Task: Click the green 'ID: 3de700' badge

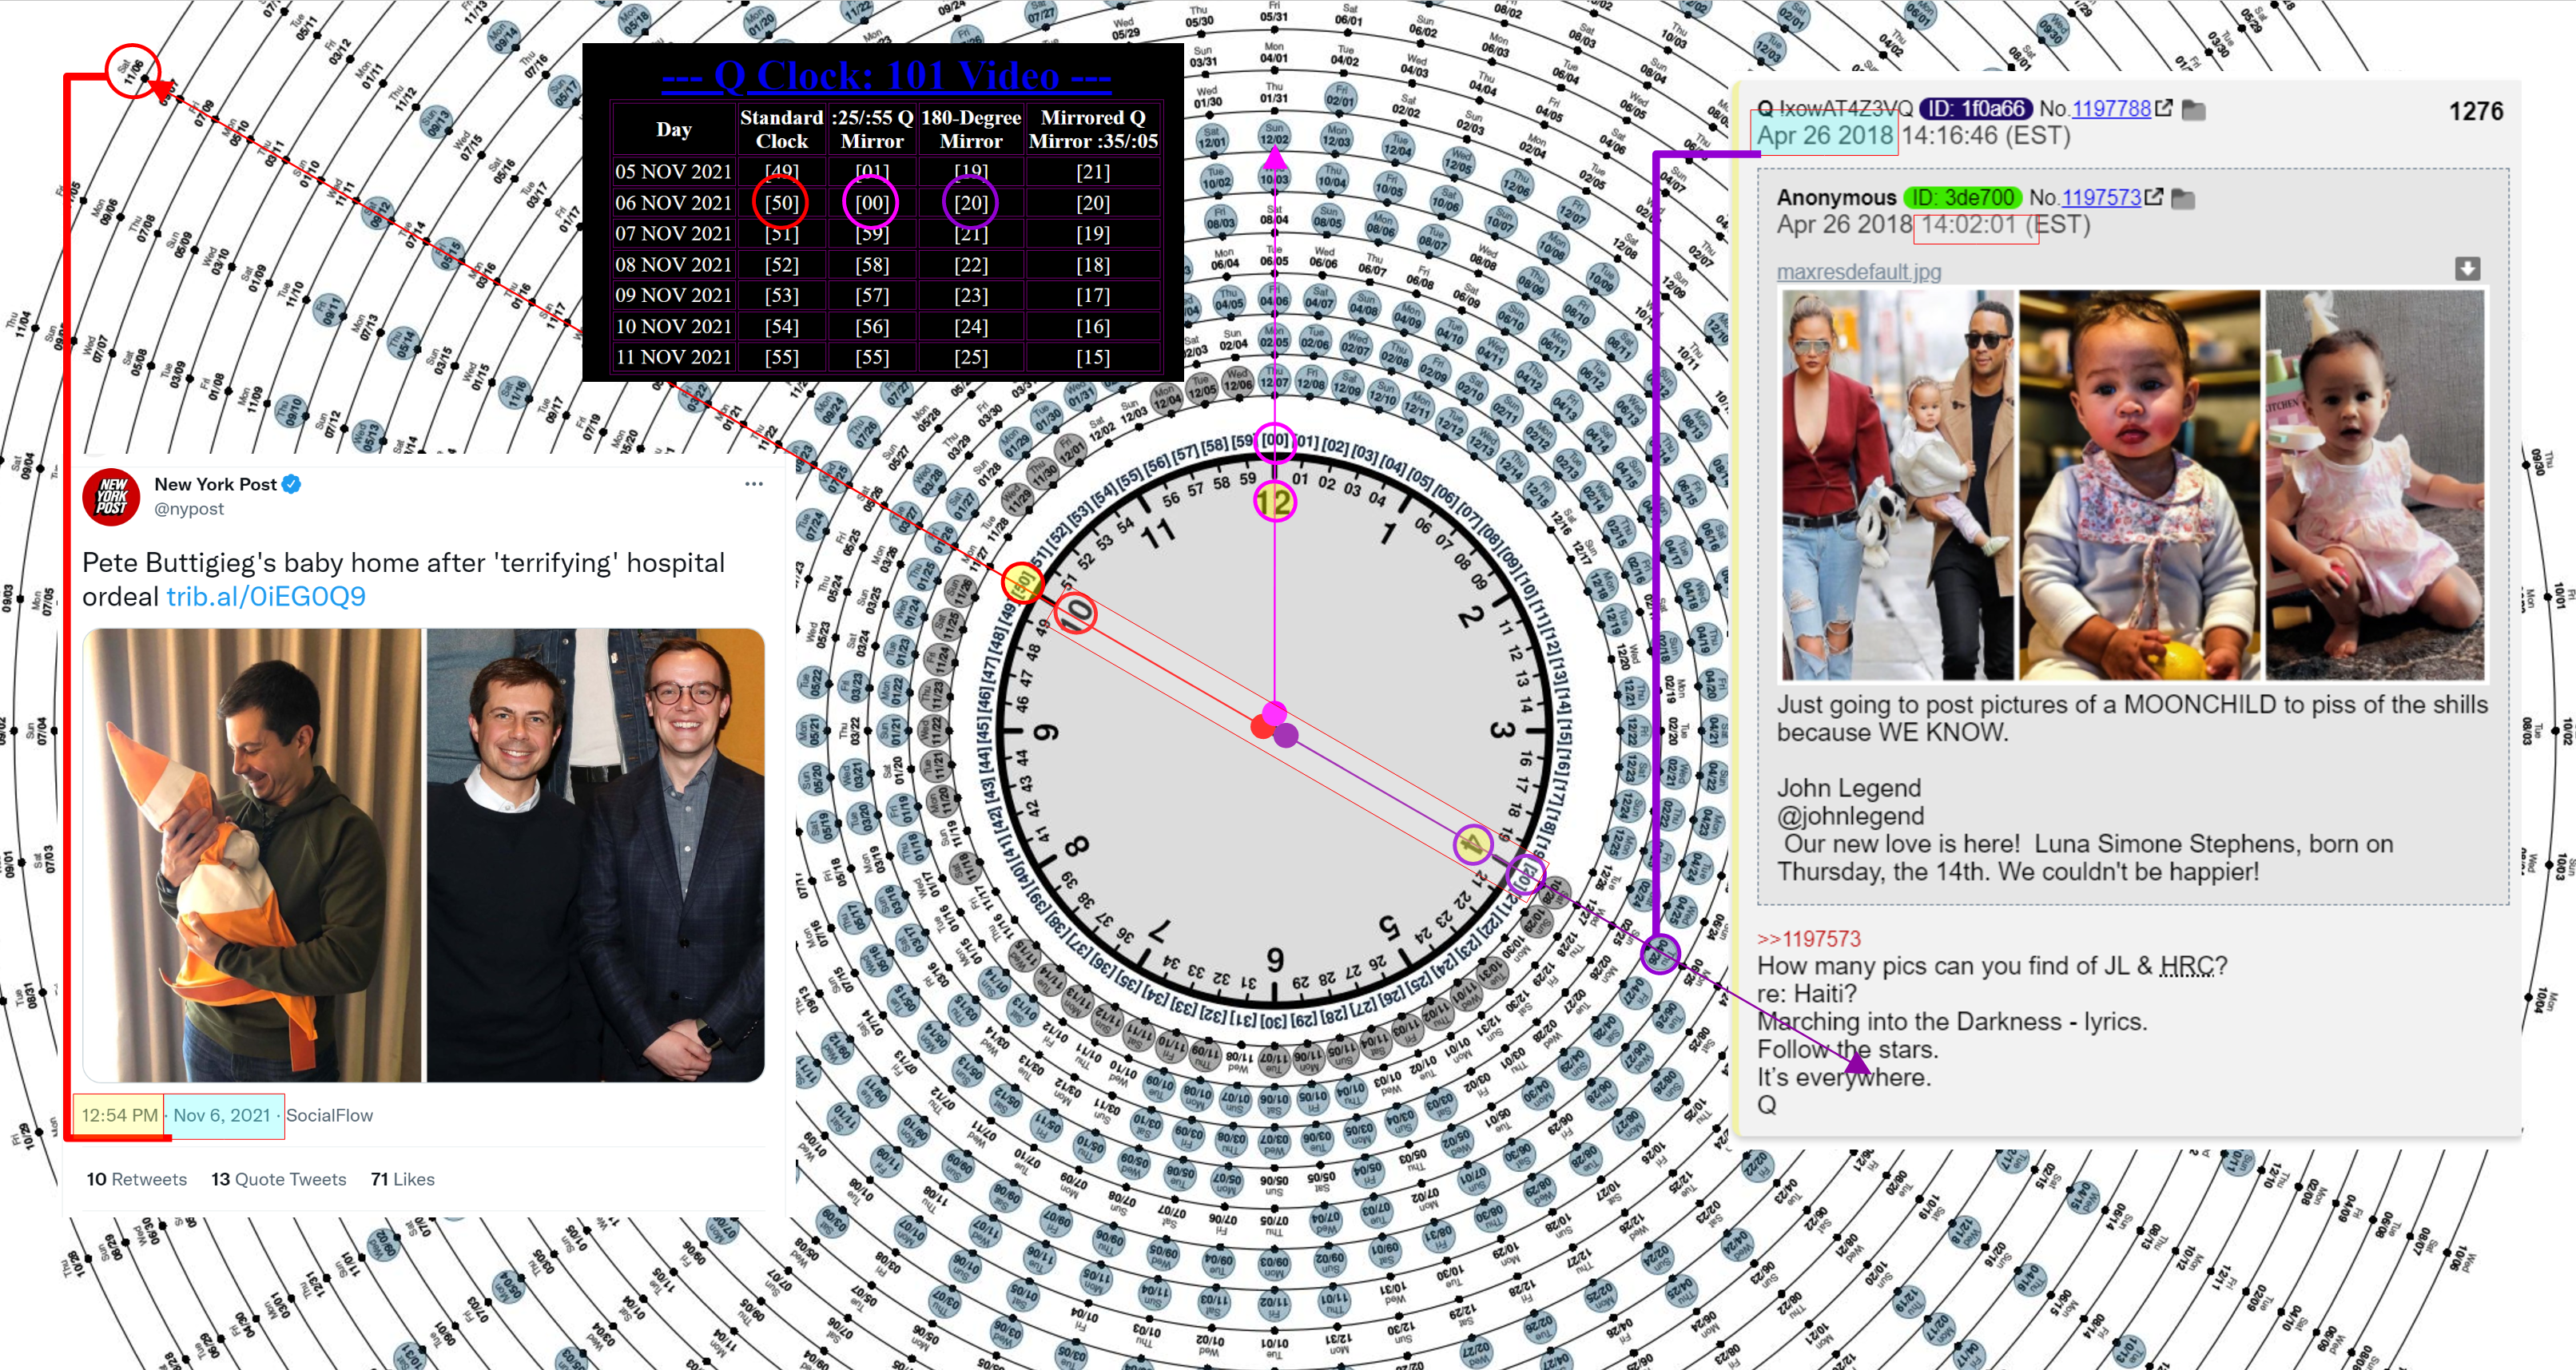Action: click(x=1962, y=197)
